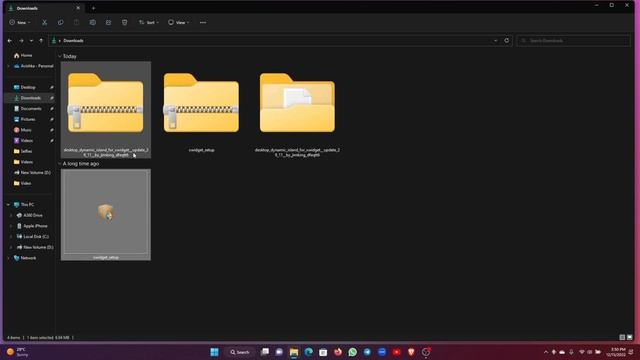
Task: Open New Volume (D:) under quick access
Action: pos(32,173)
